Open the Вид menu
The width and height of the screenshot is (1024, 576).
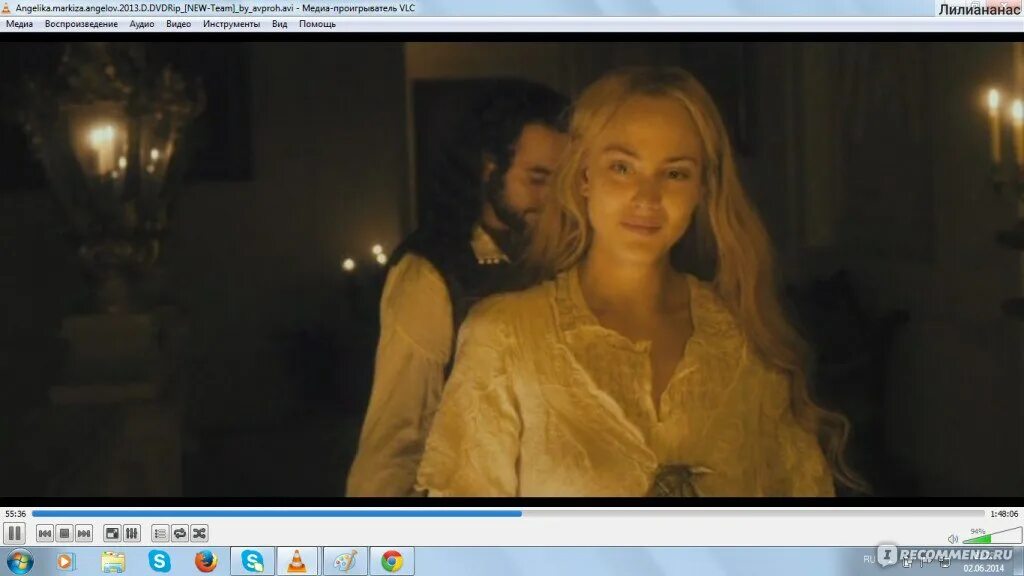click(280, 24)
